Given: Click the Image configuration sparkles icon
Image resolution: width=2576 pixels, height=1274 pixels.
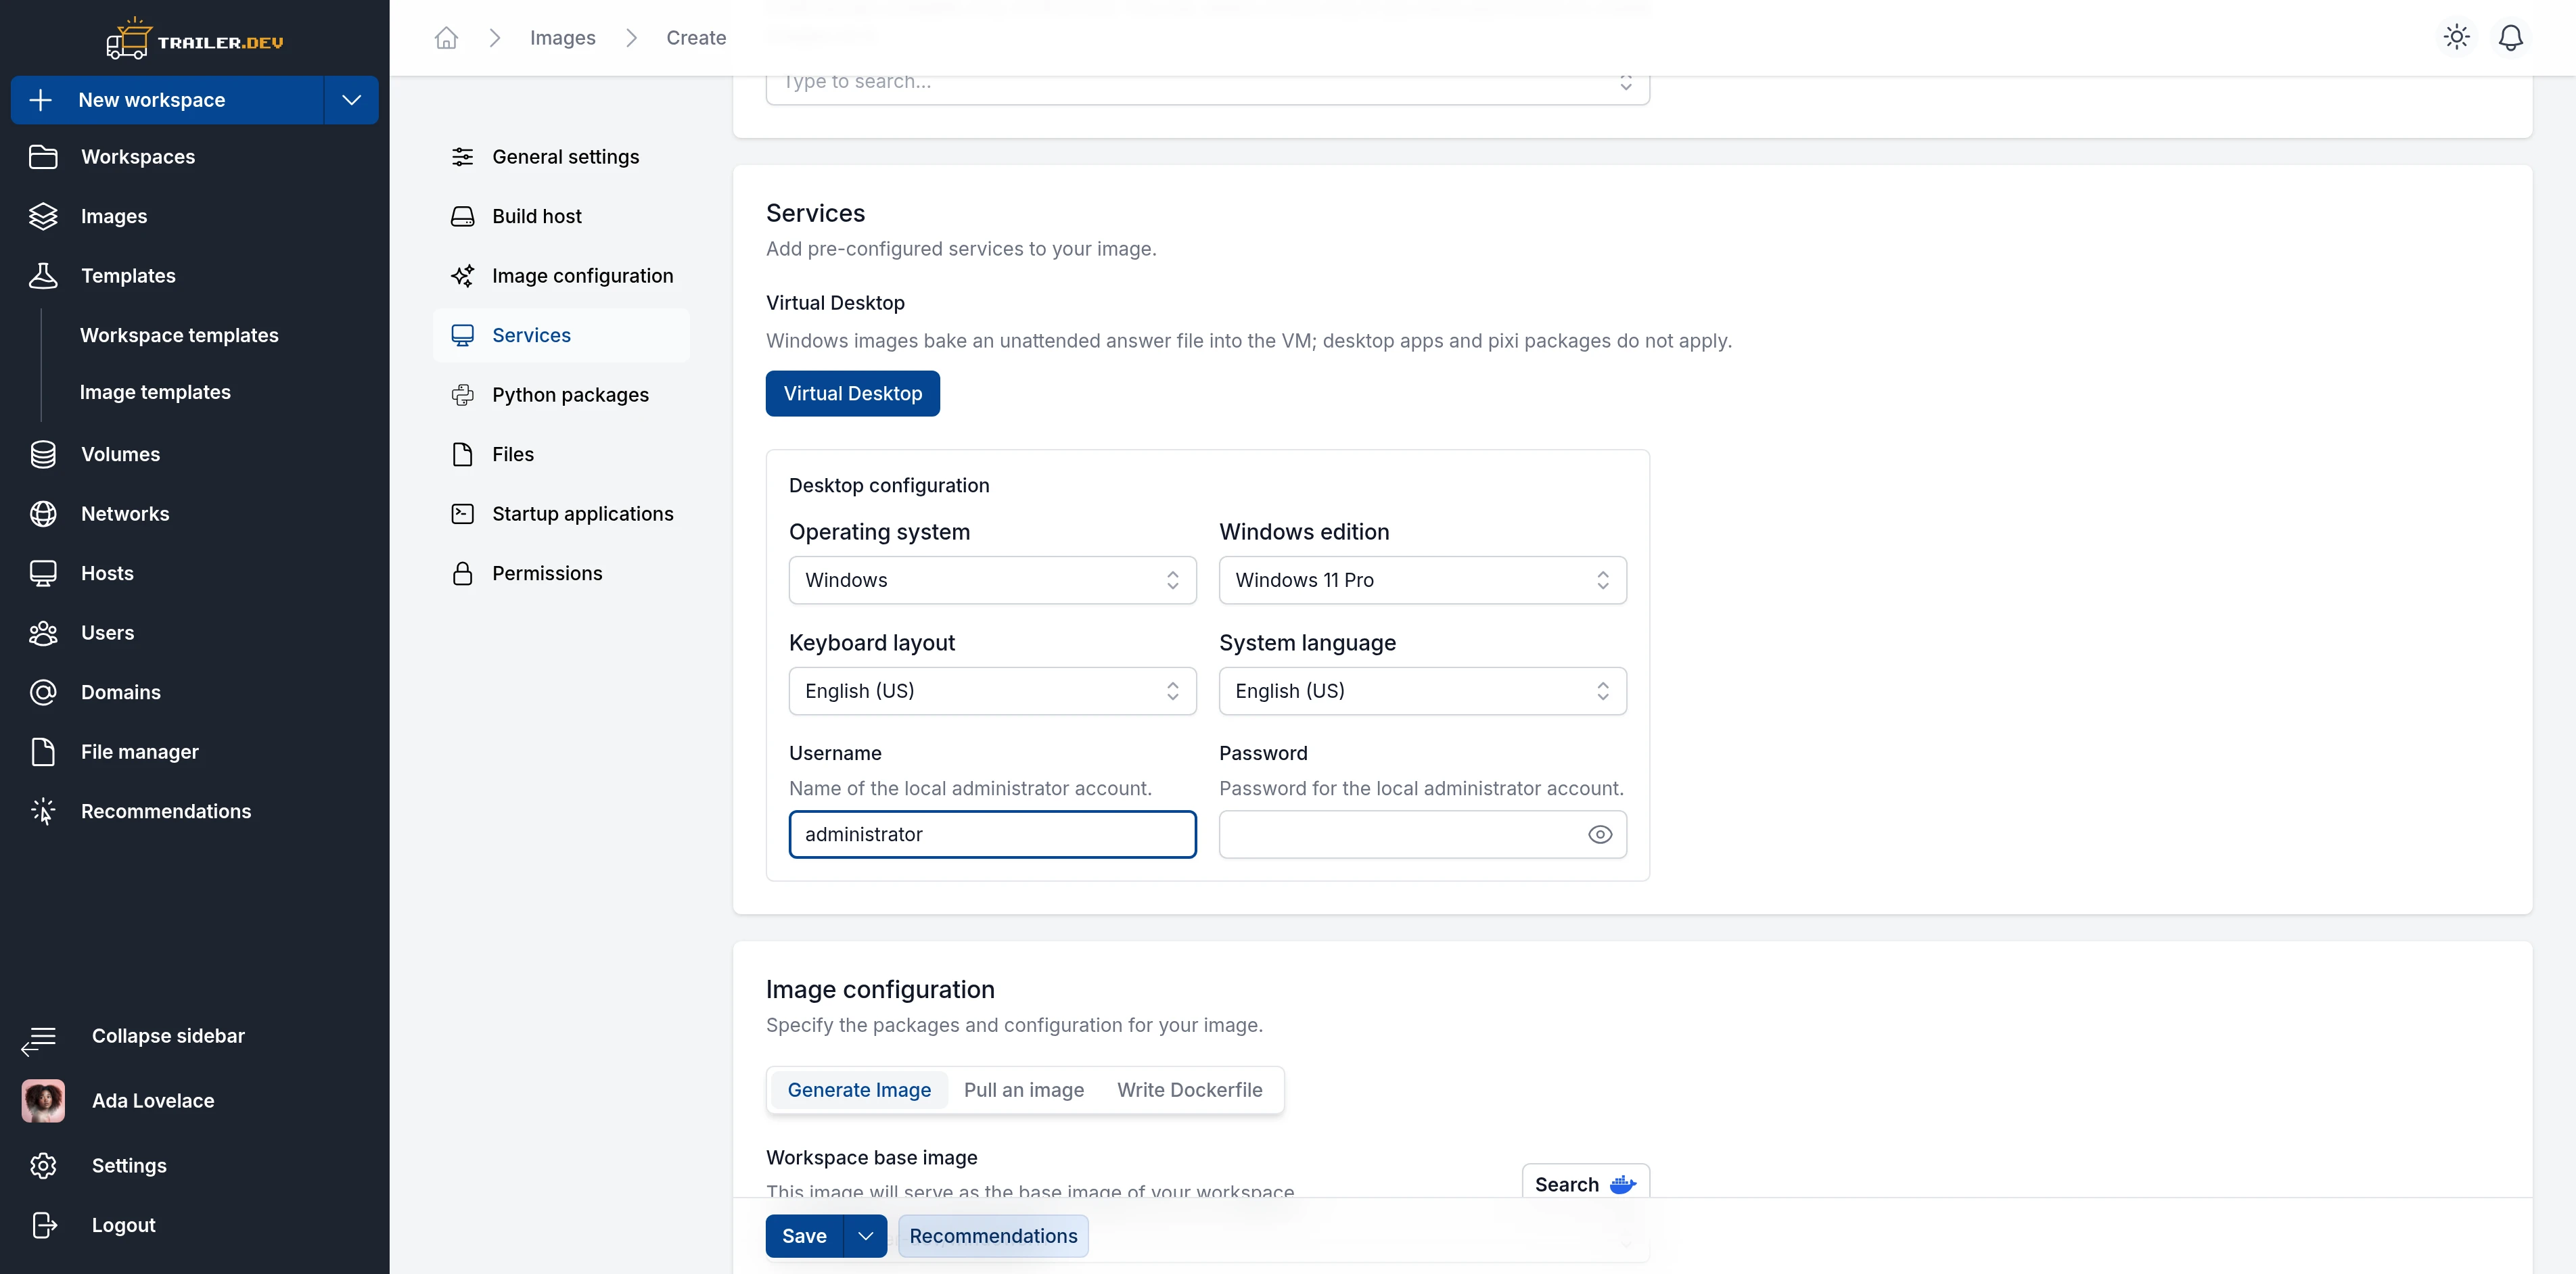Looking at the screenshot, I should click(x=462, y=276).
